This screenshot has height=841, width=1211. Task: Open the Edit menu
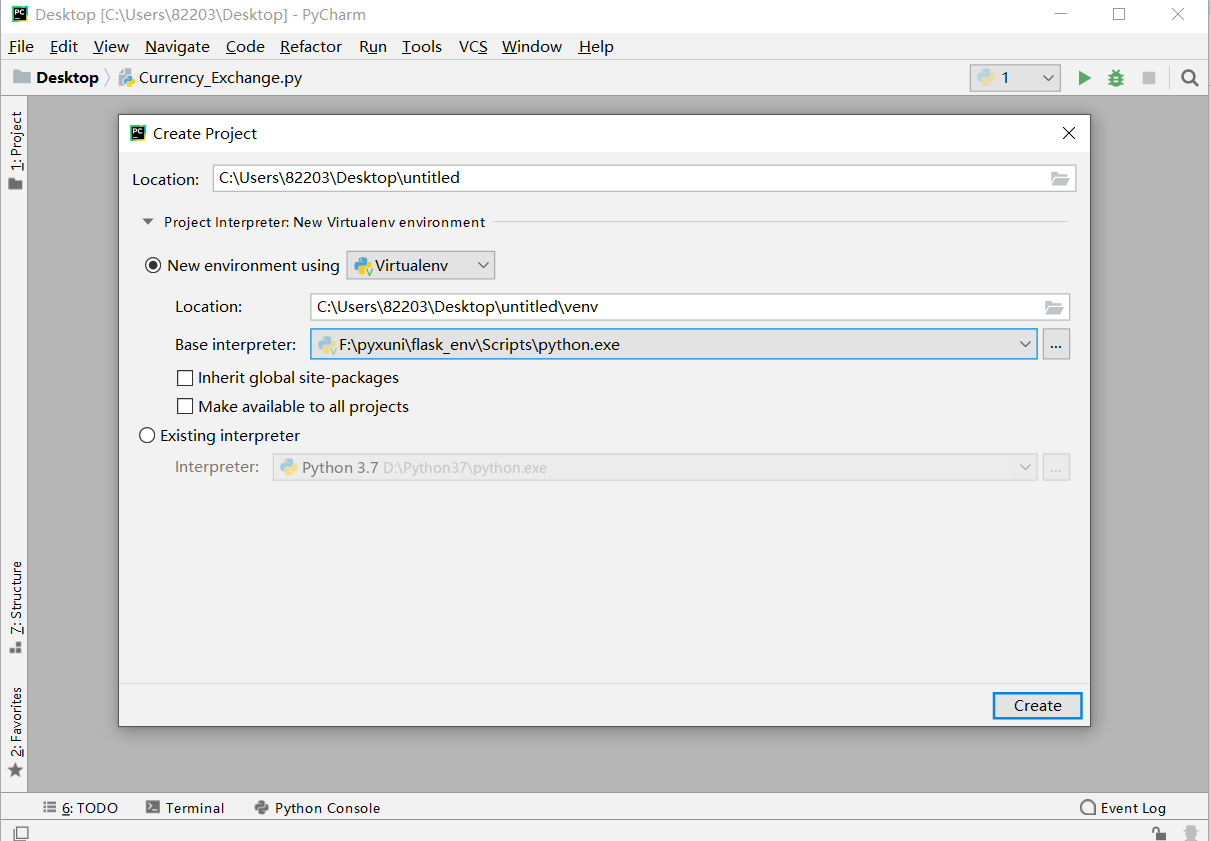click(x=64, y=47)
